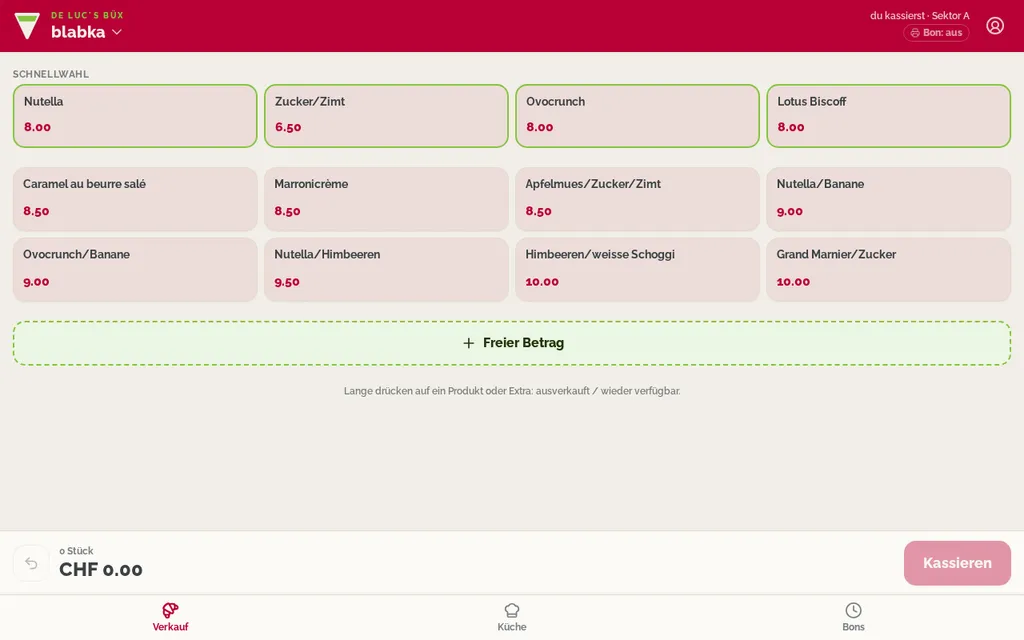Click the croissant Verkauf icon

point(170,610)
